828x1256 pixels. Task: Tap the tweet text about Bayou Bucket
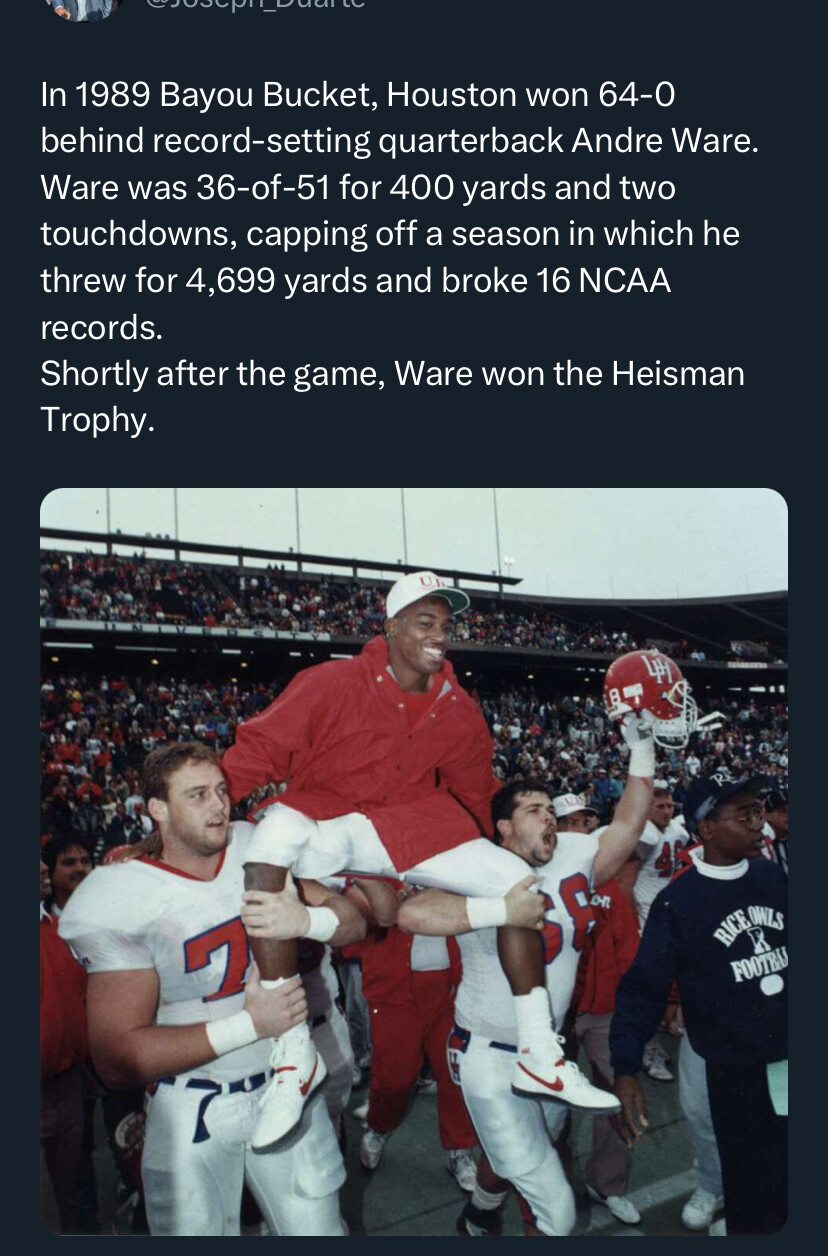(400, 257)
